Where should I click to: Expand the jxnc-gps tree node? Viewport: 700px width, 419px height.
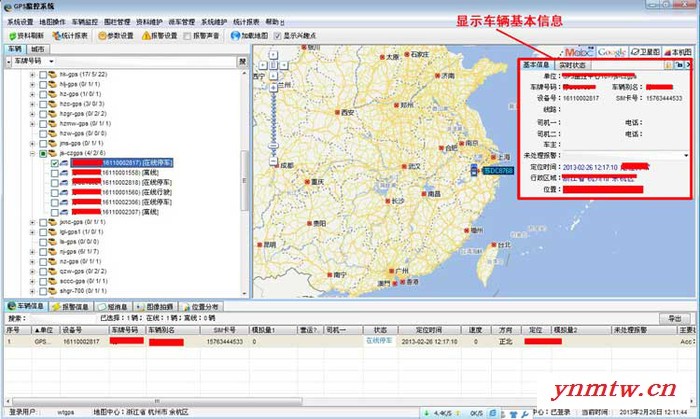click(x=32, y=222)
